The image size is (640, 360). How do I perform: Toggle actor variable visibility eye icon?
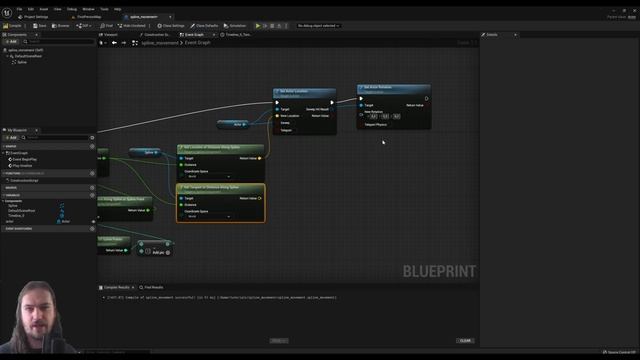click(93, 222)
